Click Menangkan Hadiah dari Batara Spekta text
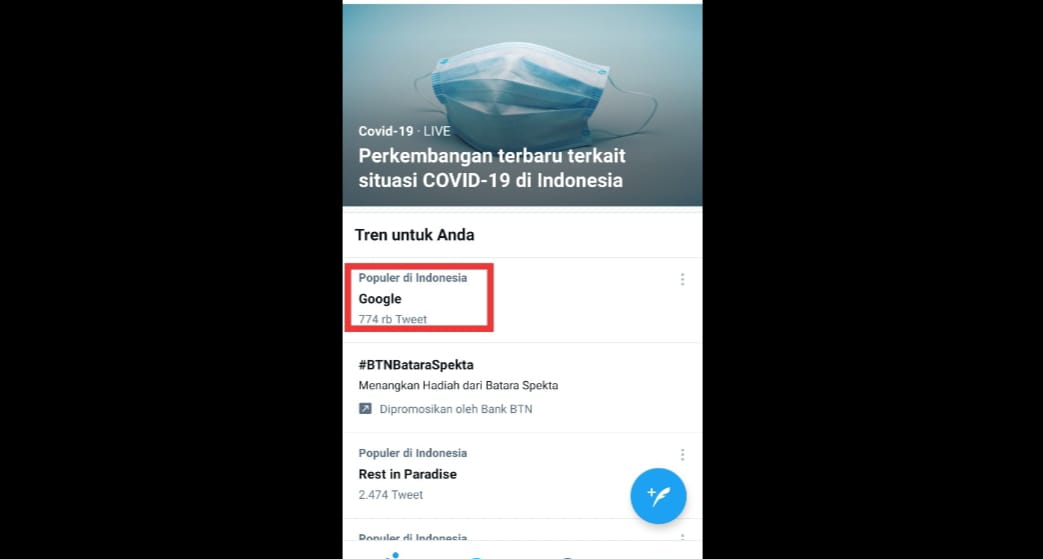The image size is (1043, 559). click(x=458, y=385)
